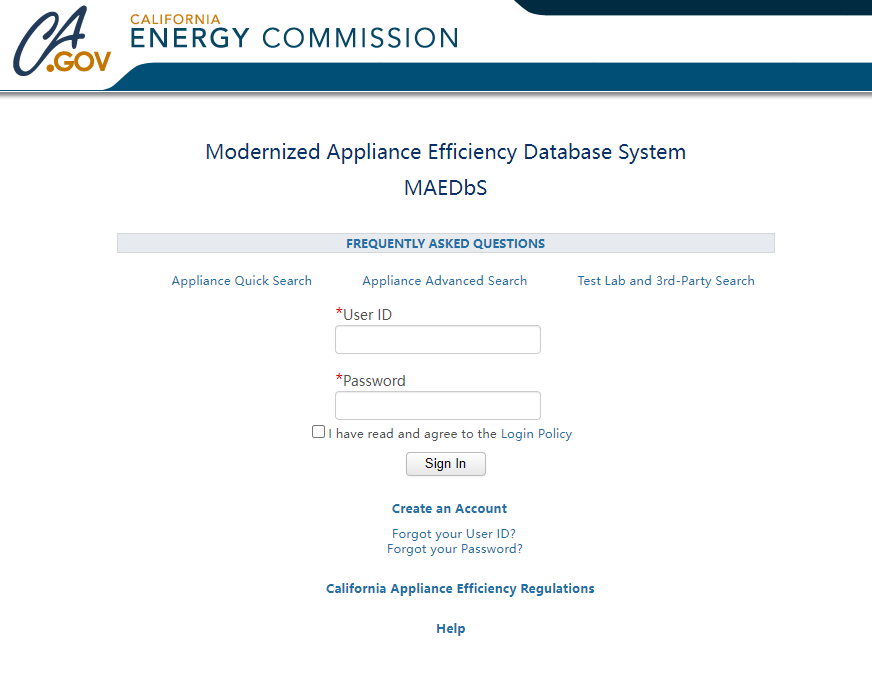This screenshot has width=872, height=674.
Task: Click the 'I have read and agree' text
Action: 412,434
